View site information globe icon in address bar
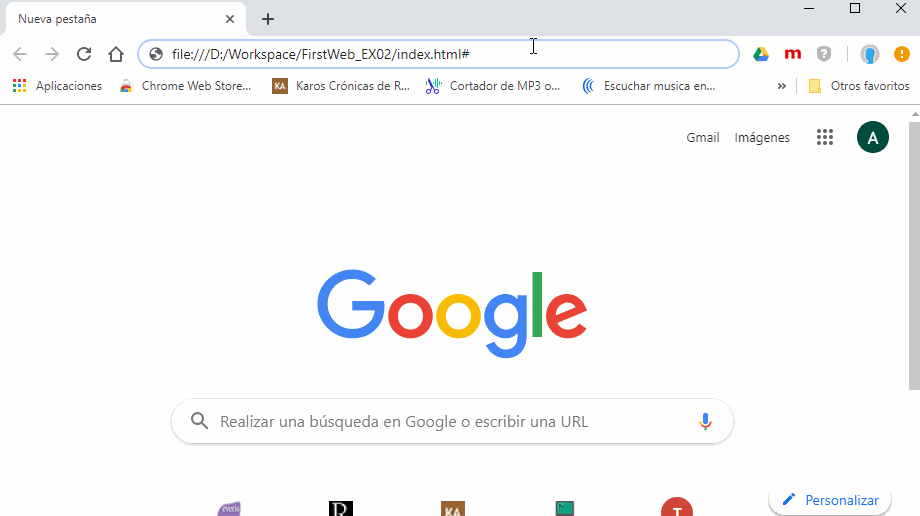Viewport: 920px width, 516px height. tap(155, 54)
